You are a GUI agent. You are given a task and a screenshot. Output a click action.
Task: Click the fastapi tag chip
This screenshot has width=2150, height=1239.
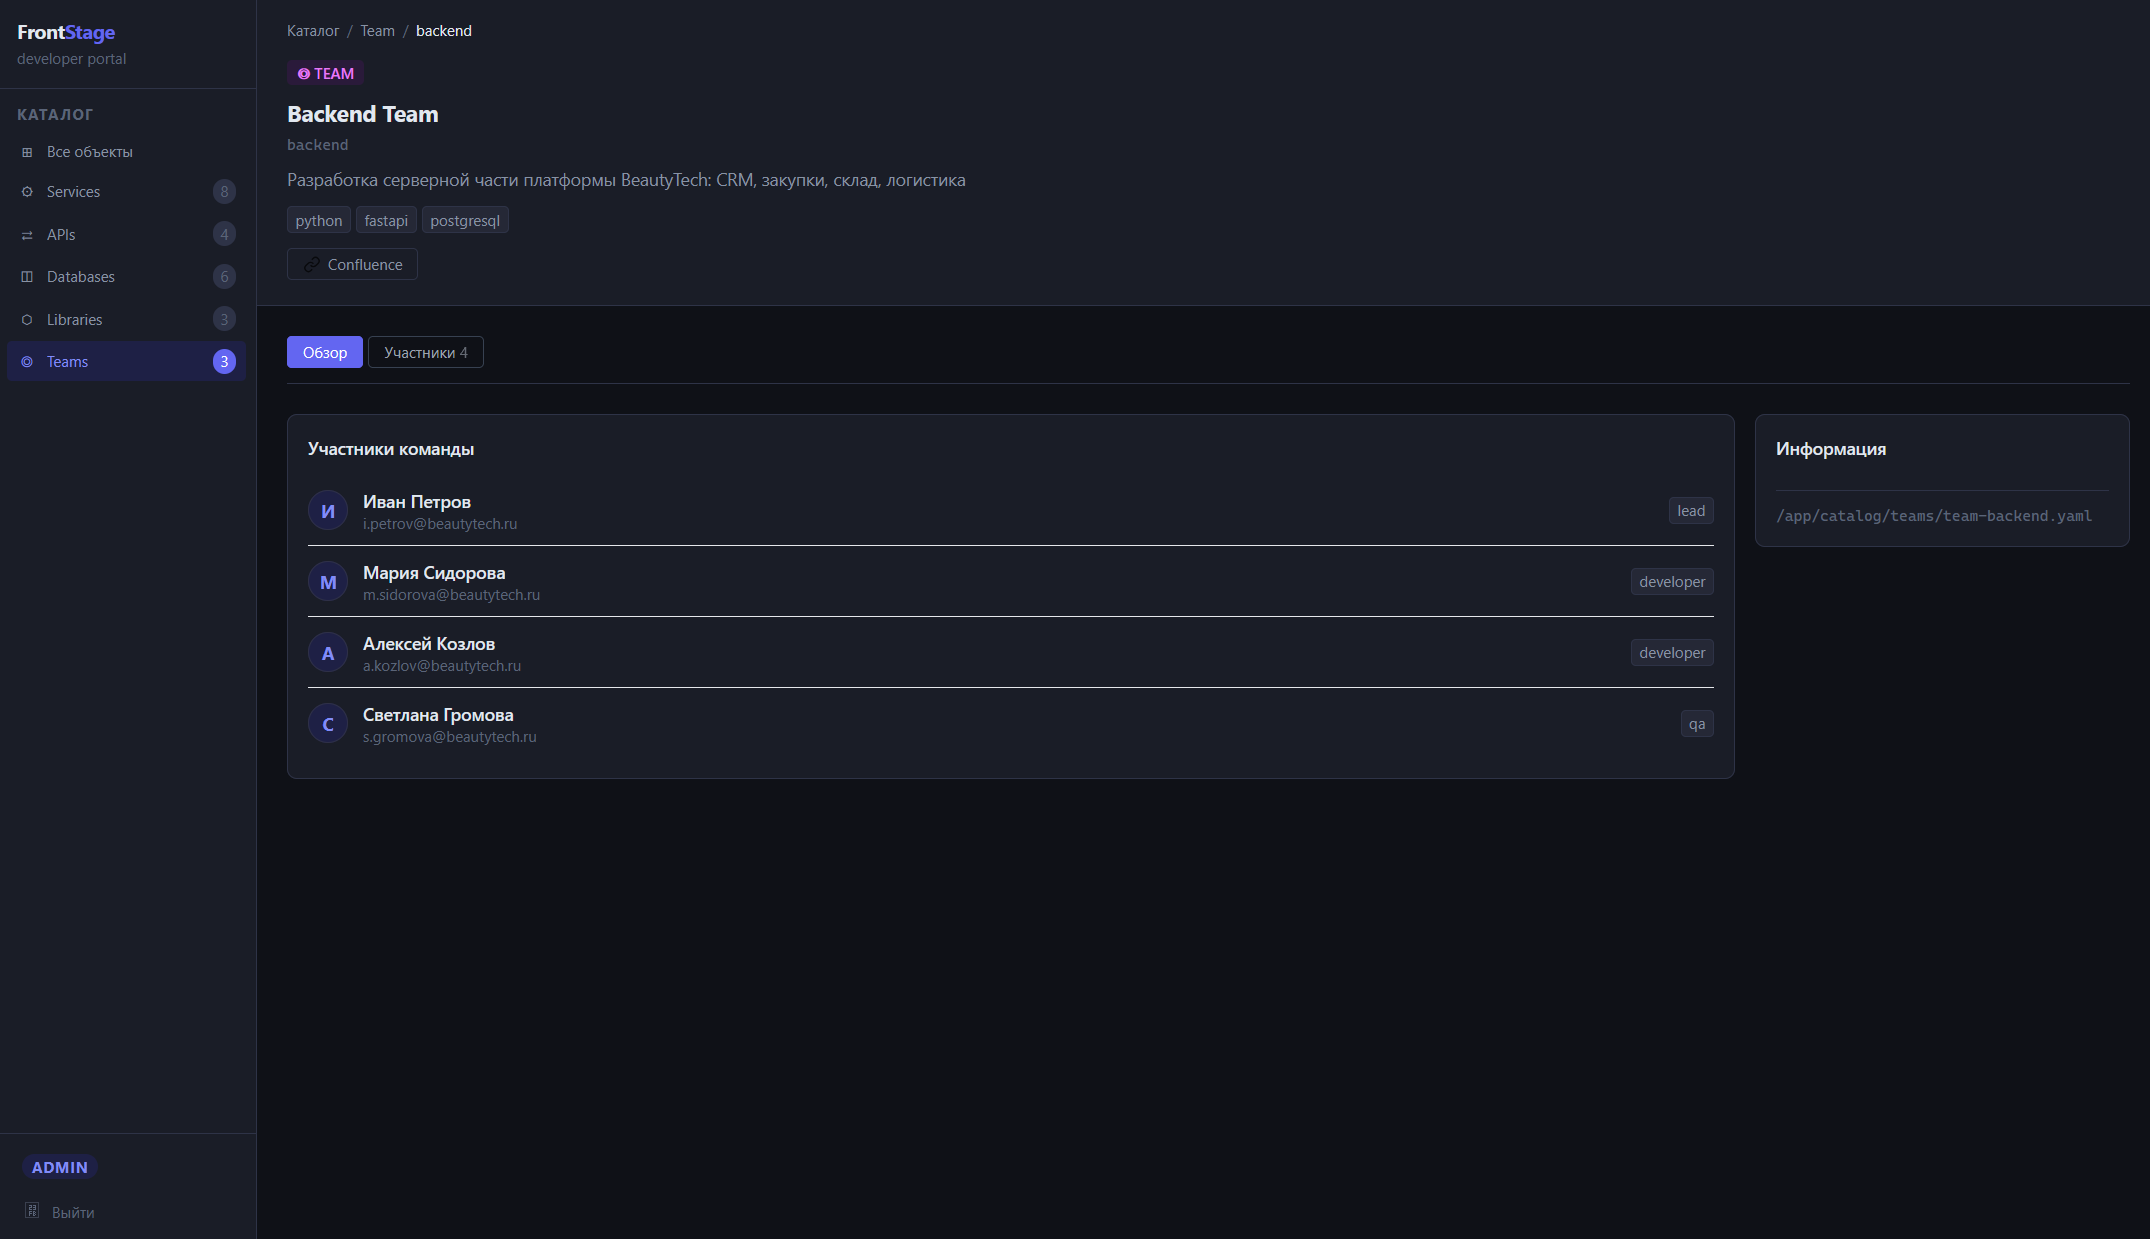tap(386, 221)
